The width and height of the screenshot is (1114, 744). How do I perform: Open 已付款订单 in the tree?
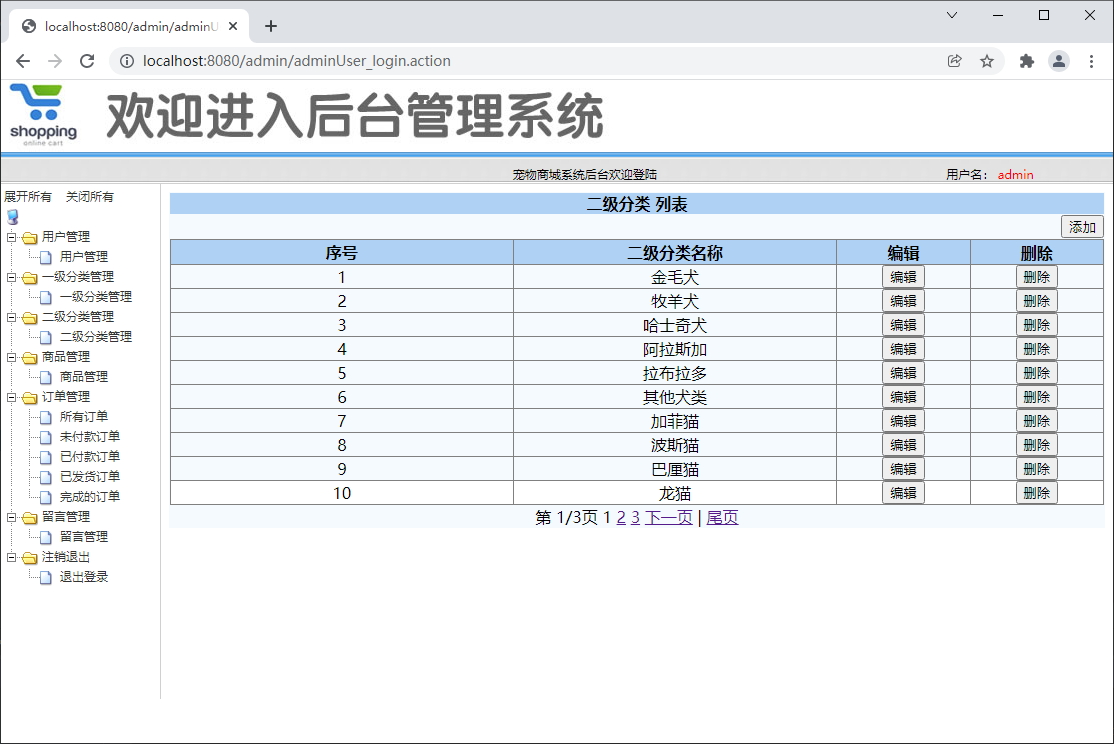[x=90, y=456]
